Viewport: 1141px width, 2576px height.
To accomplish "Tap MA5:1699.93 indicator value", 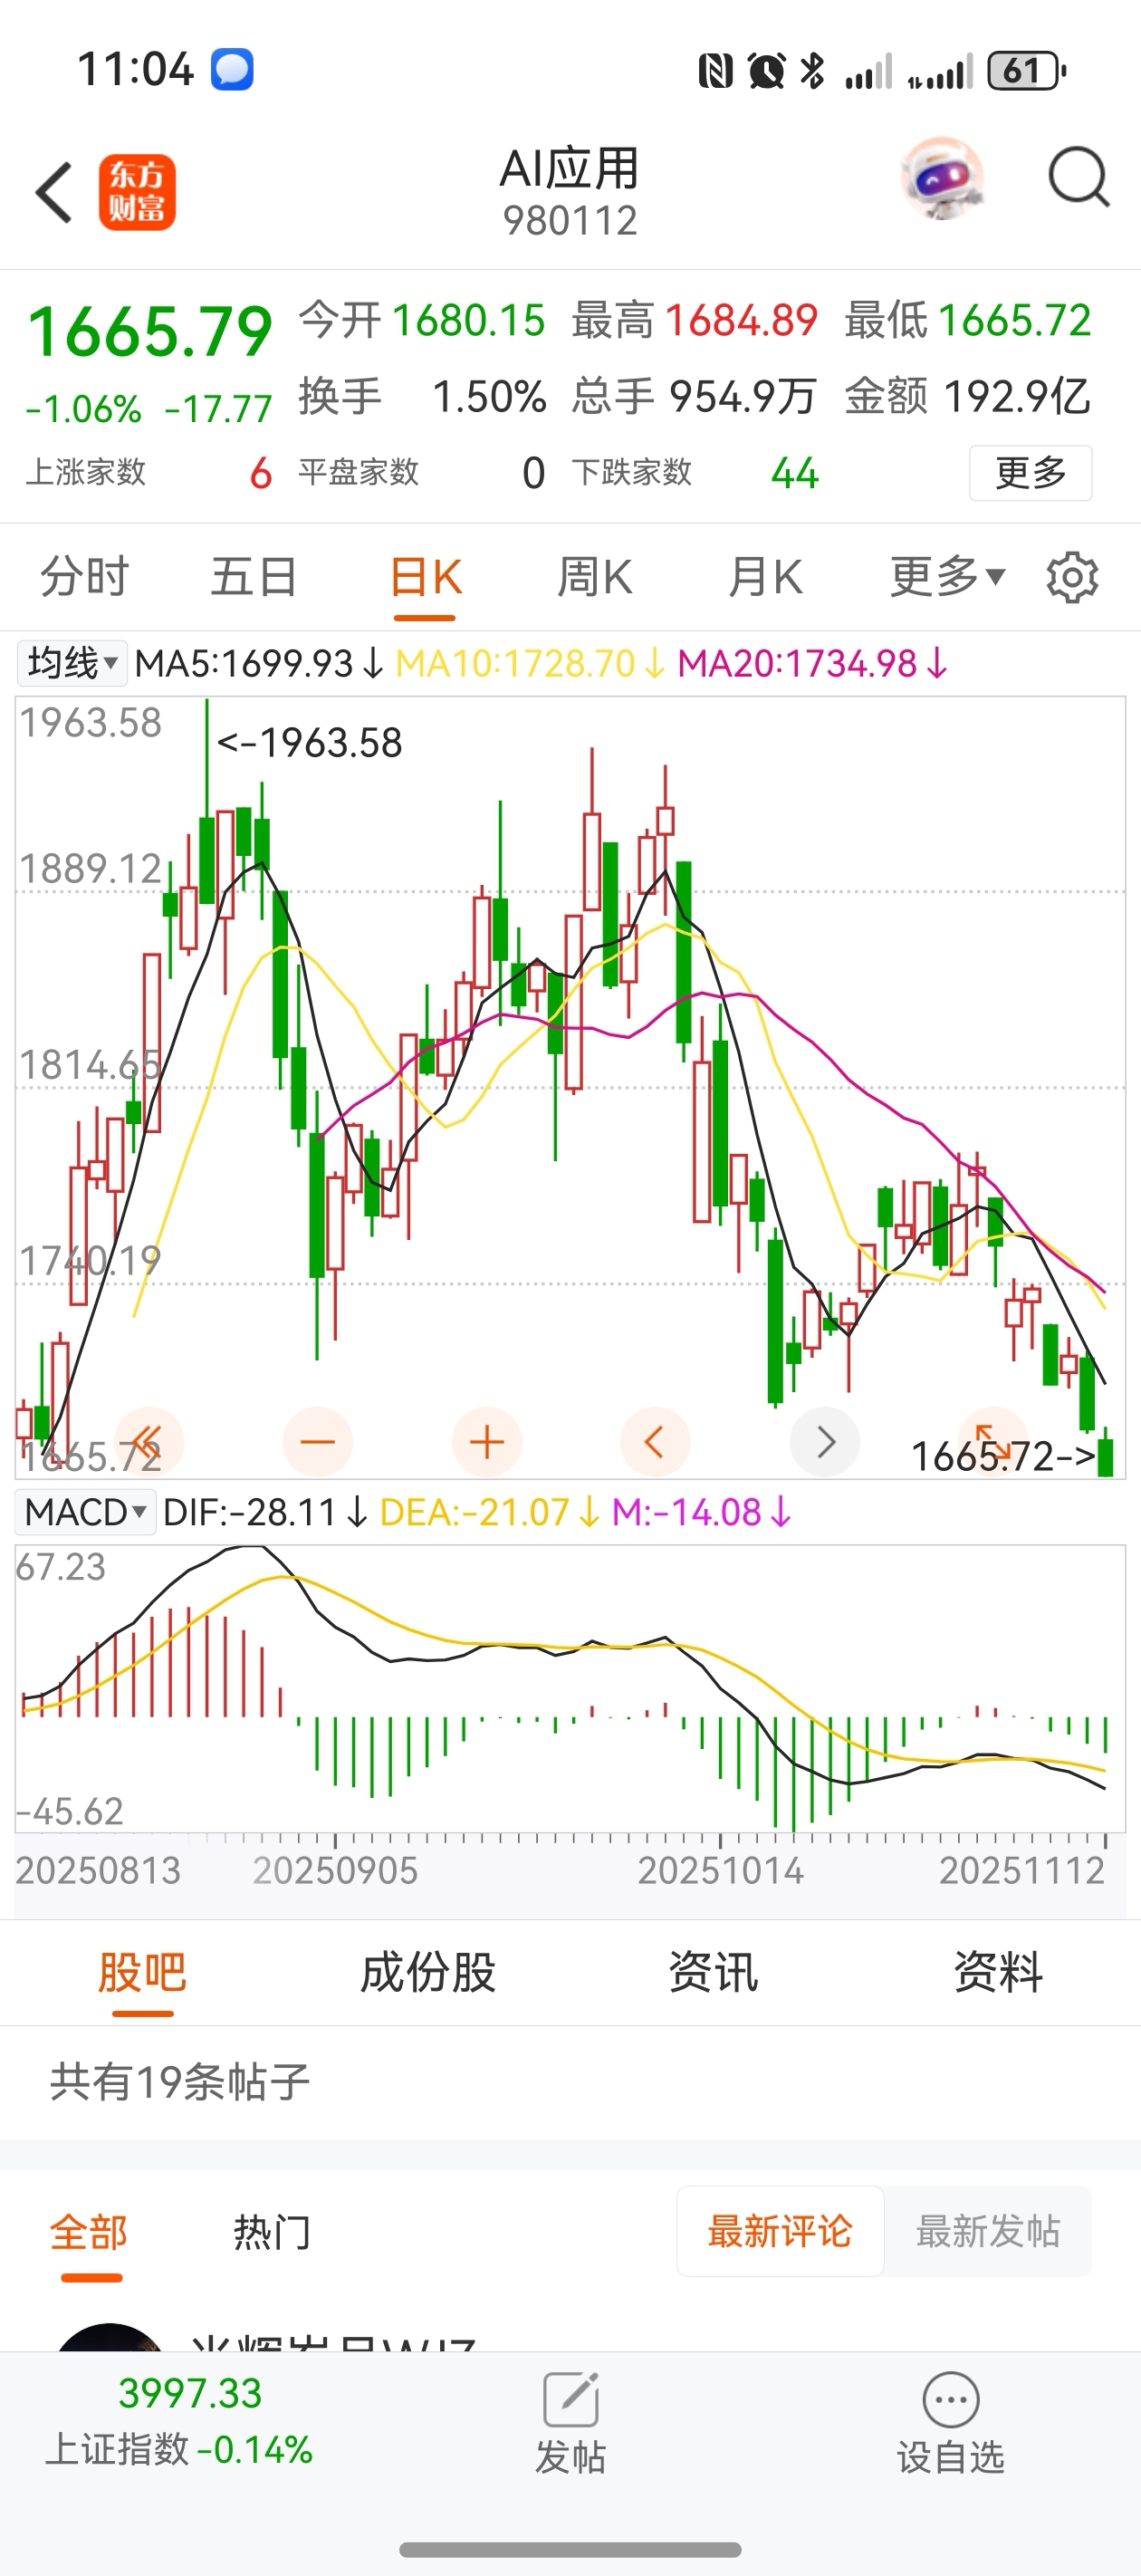I will coord(259,663).
